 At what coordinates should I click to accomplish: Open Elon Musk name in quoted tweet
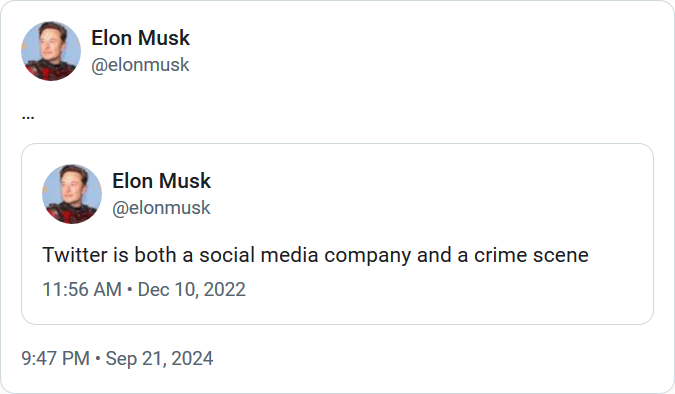(161, 180)
